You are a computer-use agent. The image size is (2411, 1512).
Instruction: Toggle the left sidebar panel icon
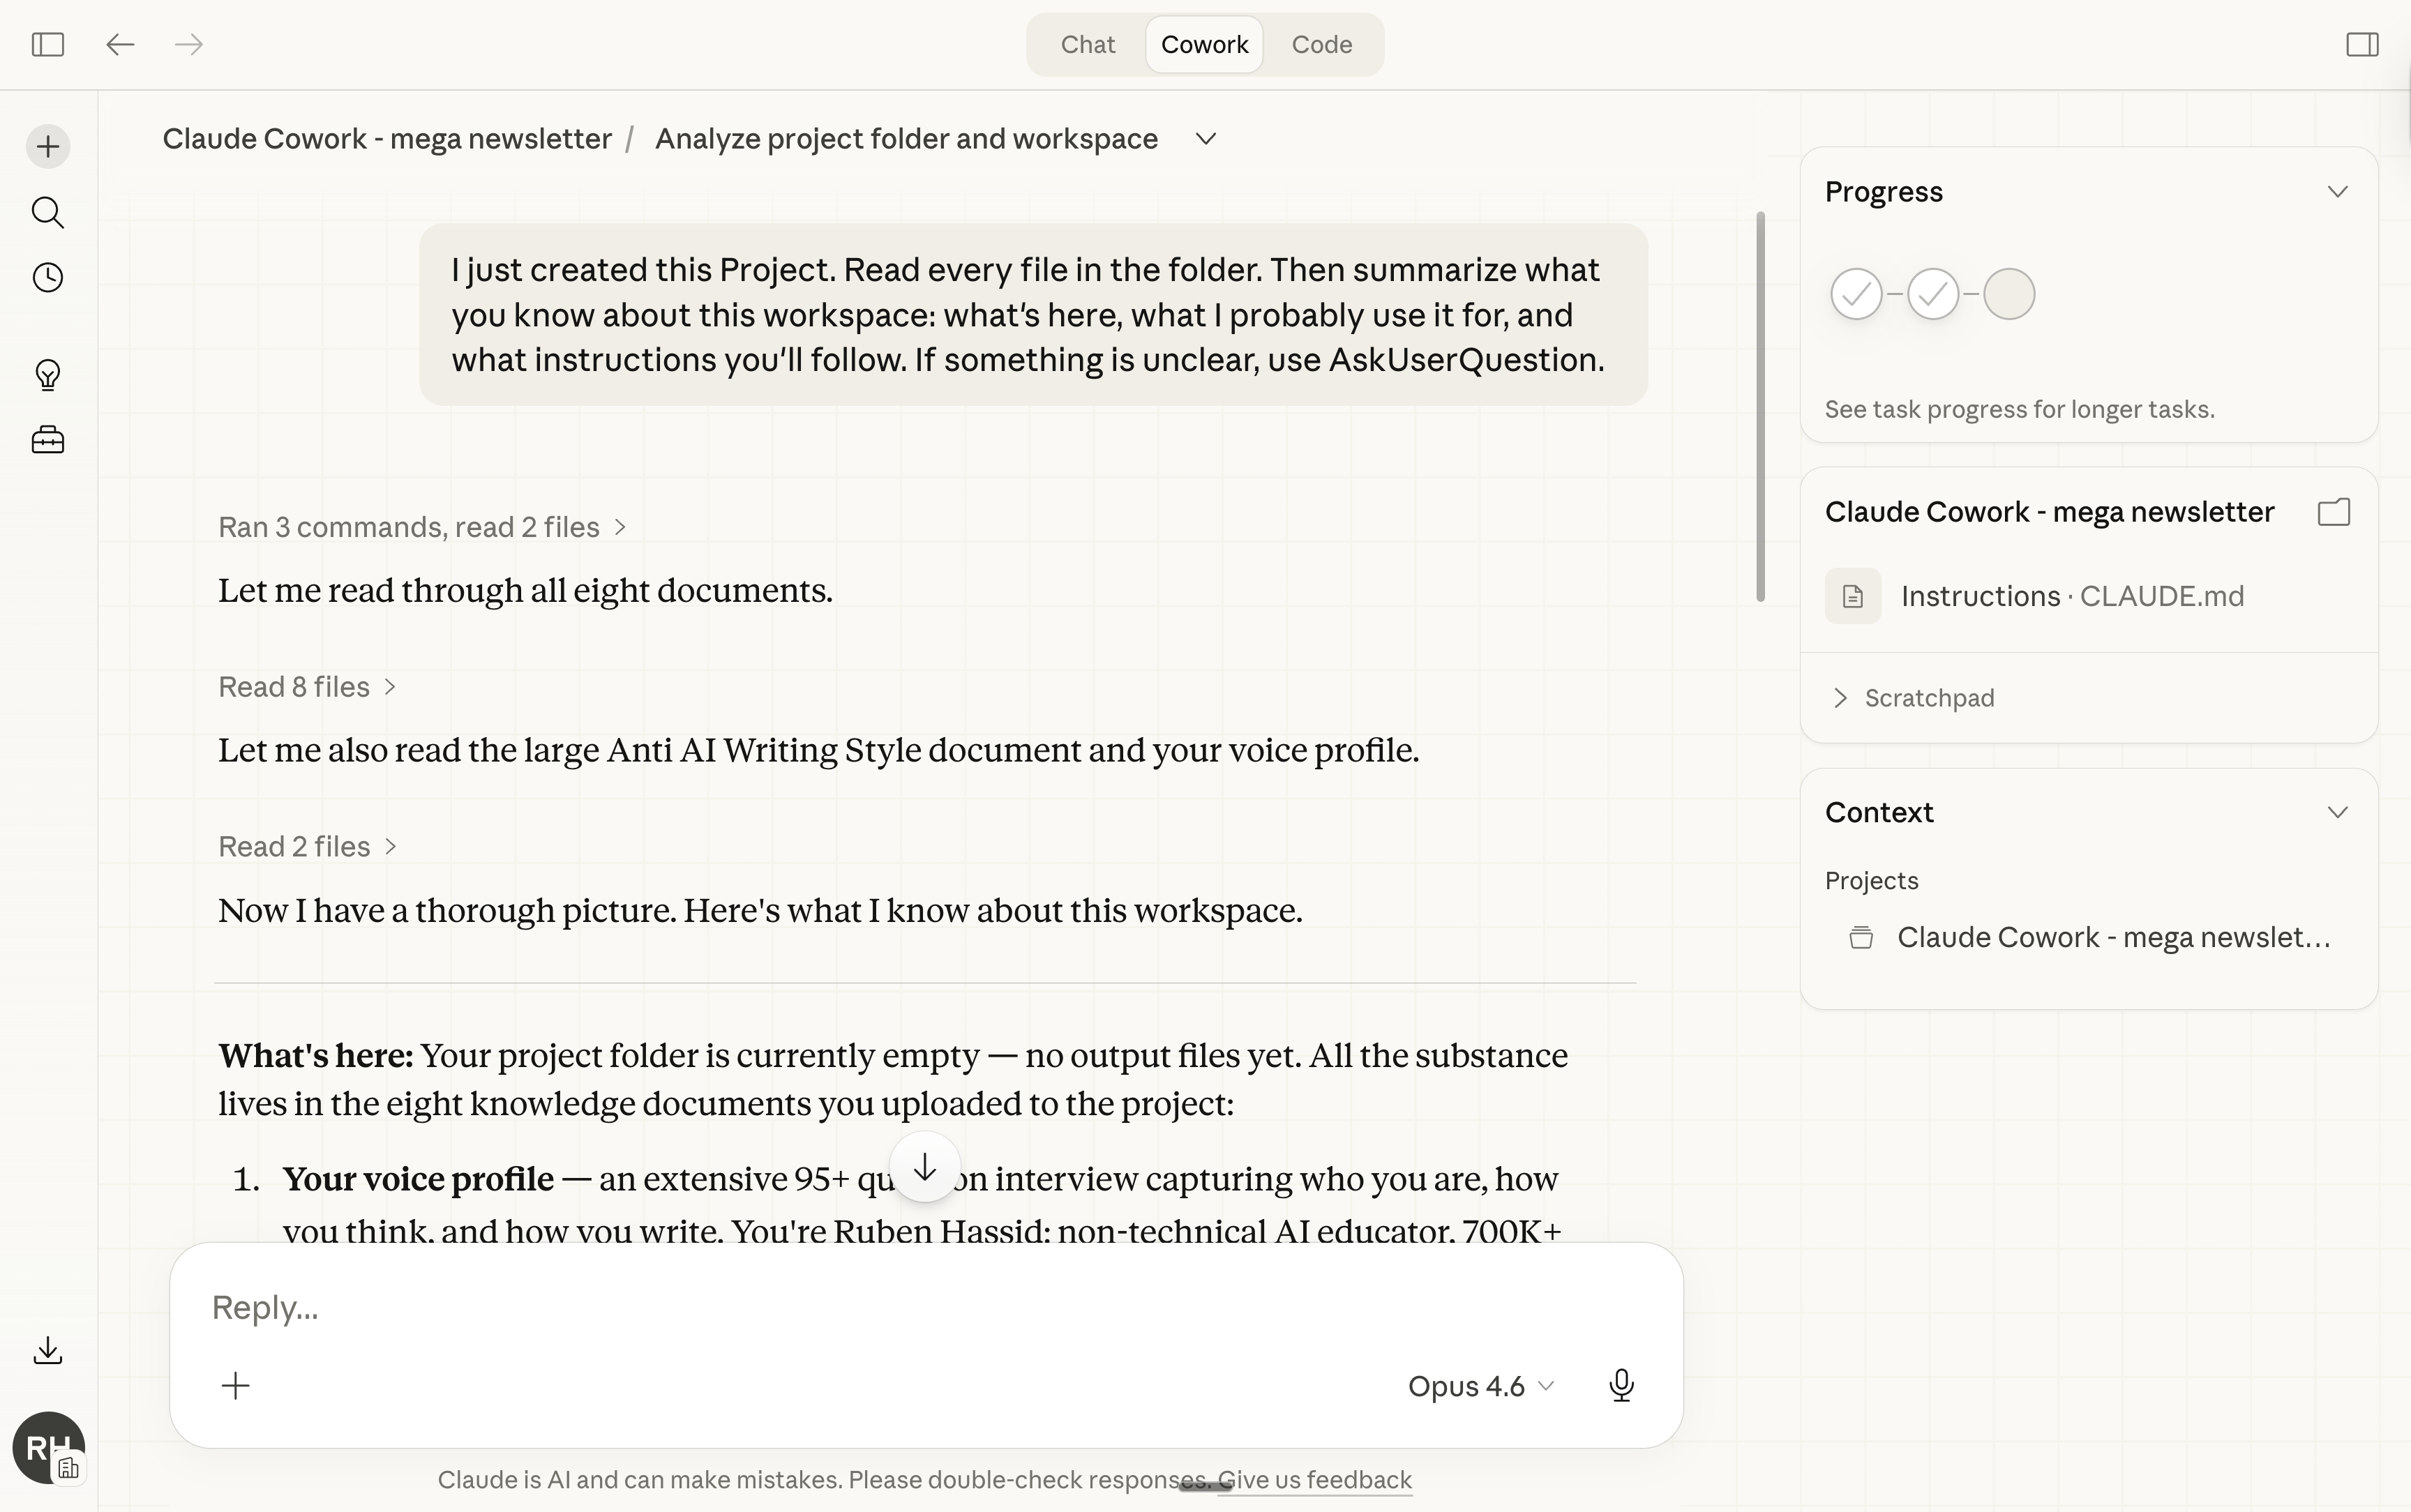[x=48, y=44]
